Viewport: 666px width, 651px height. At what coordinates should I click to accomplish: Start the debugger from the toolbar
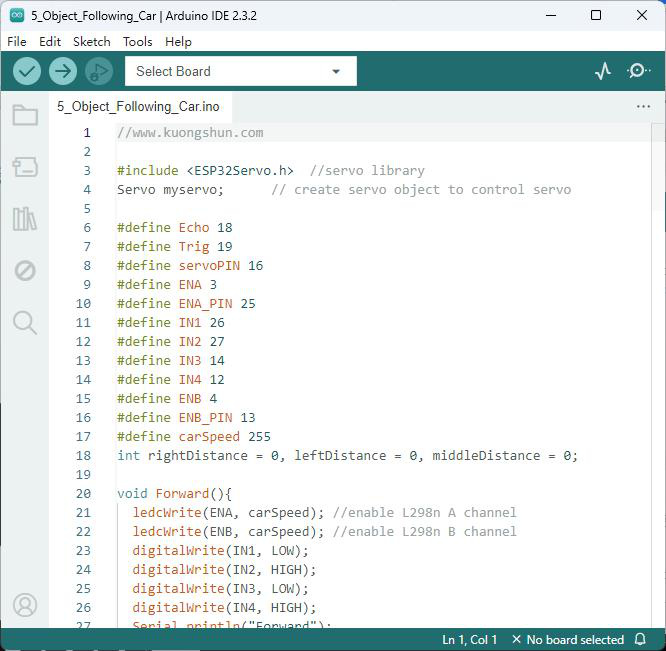tap(99, 71)
